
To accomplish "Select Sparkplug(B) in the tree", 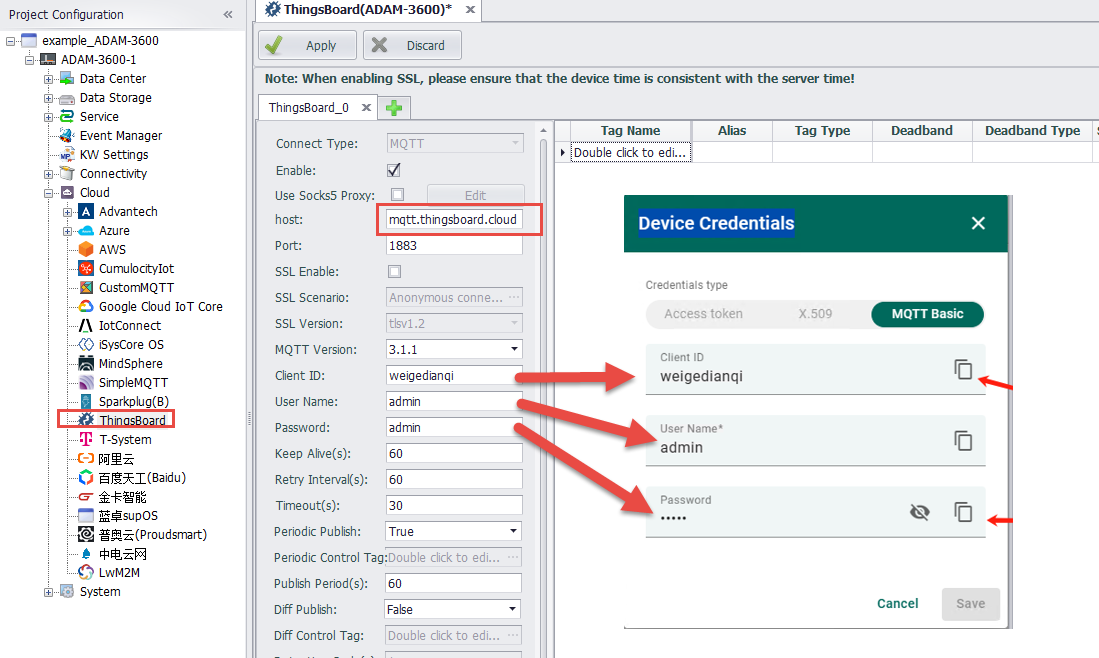I will 133,401.
